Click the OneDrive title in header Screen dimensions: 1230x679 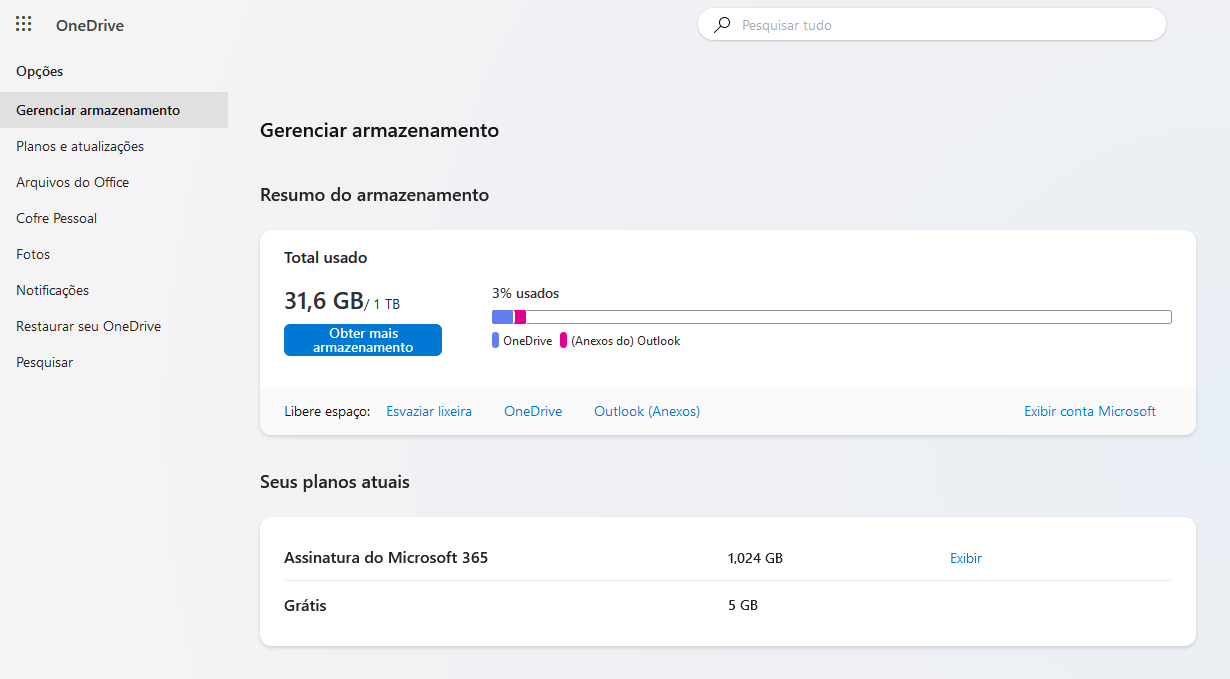coord(90,26)
